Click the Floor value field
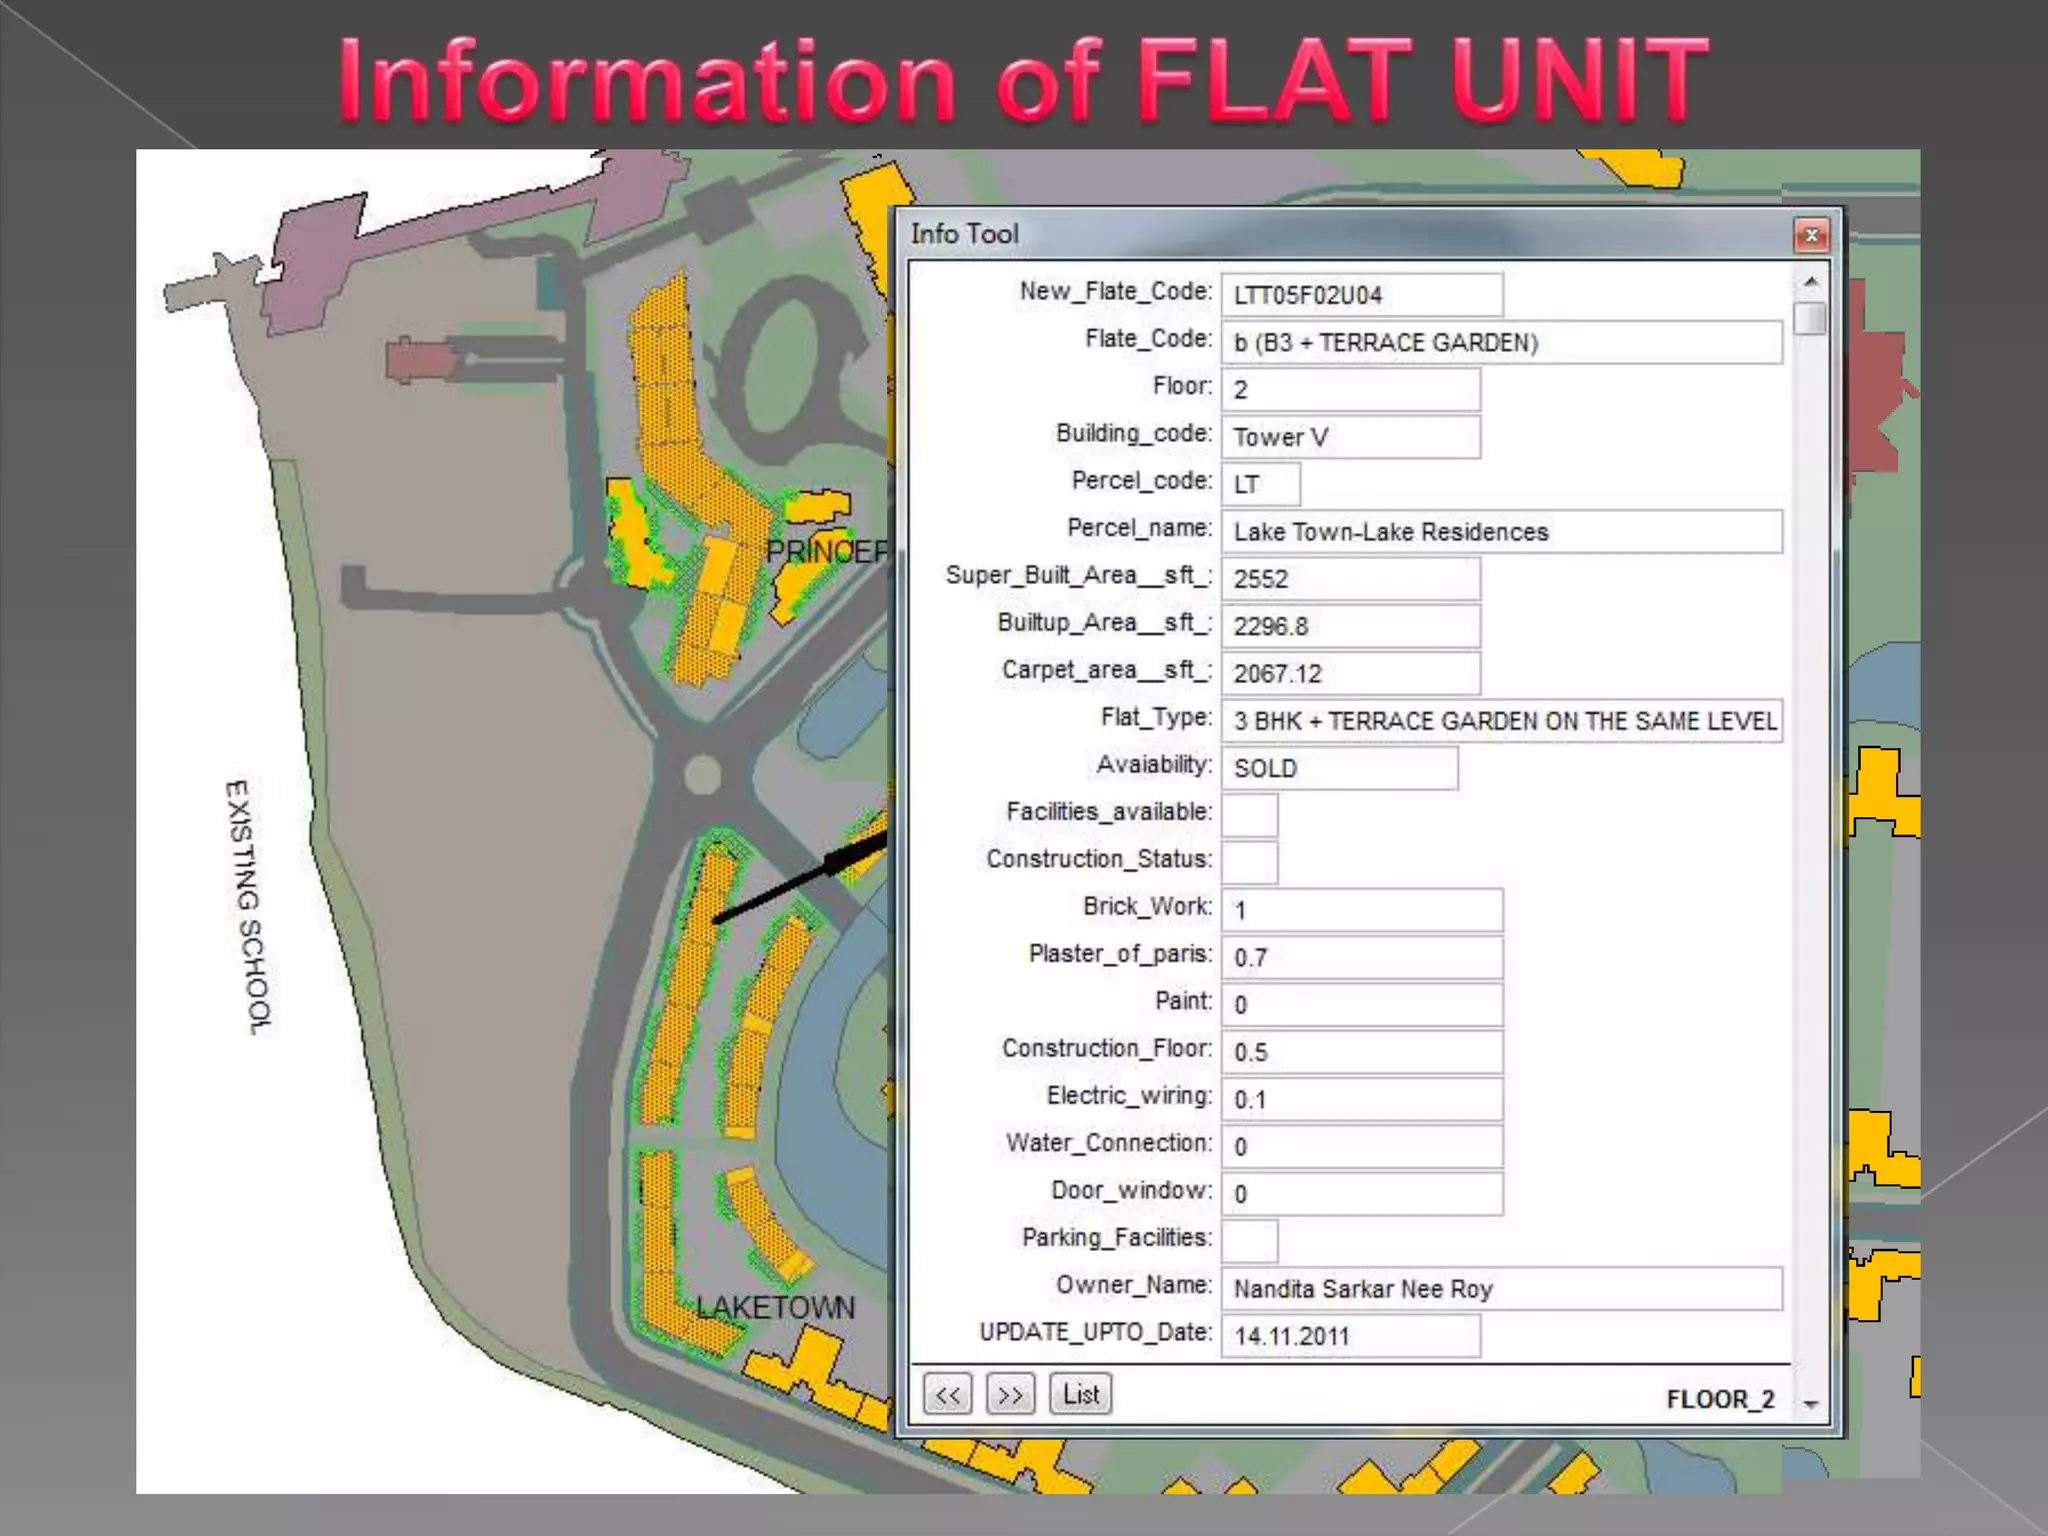 pyautogui.click(x=1350, y=390)
